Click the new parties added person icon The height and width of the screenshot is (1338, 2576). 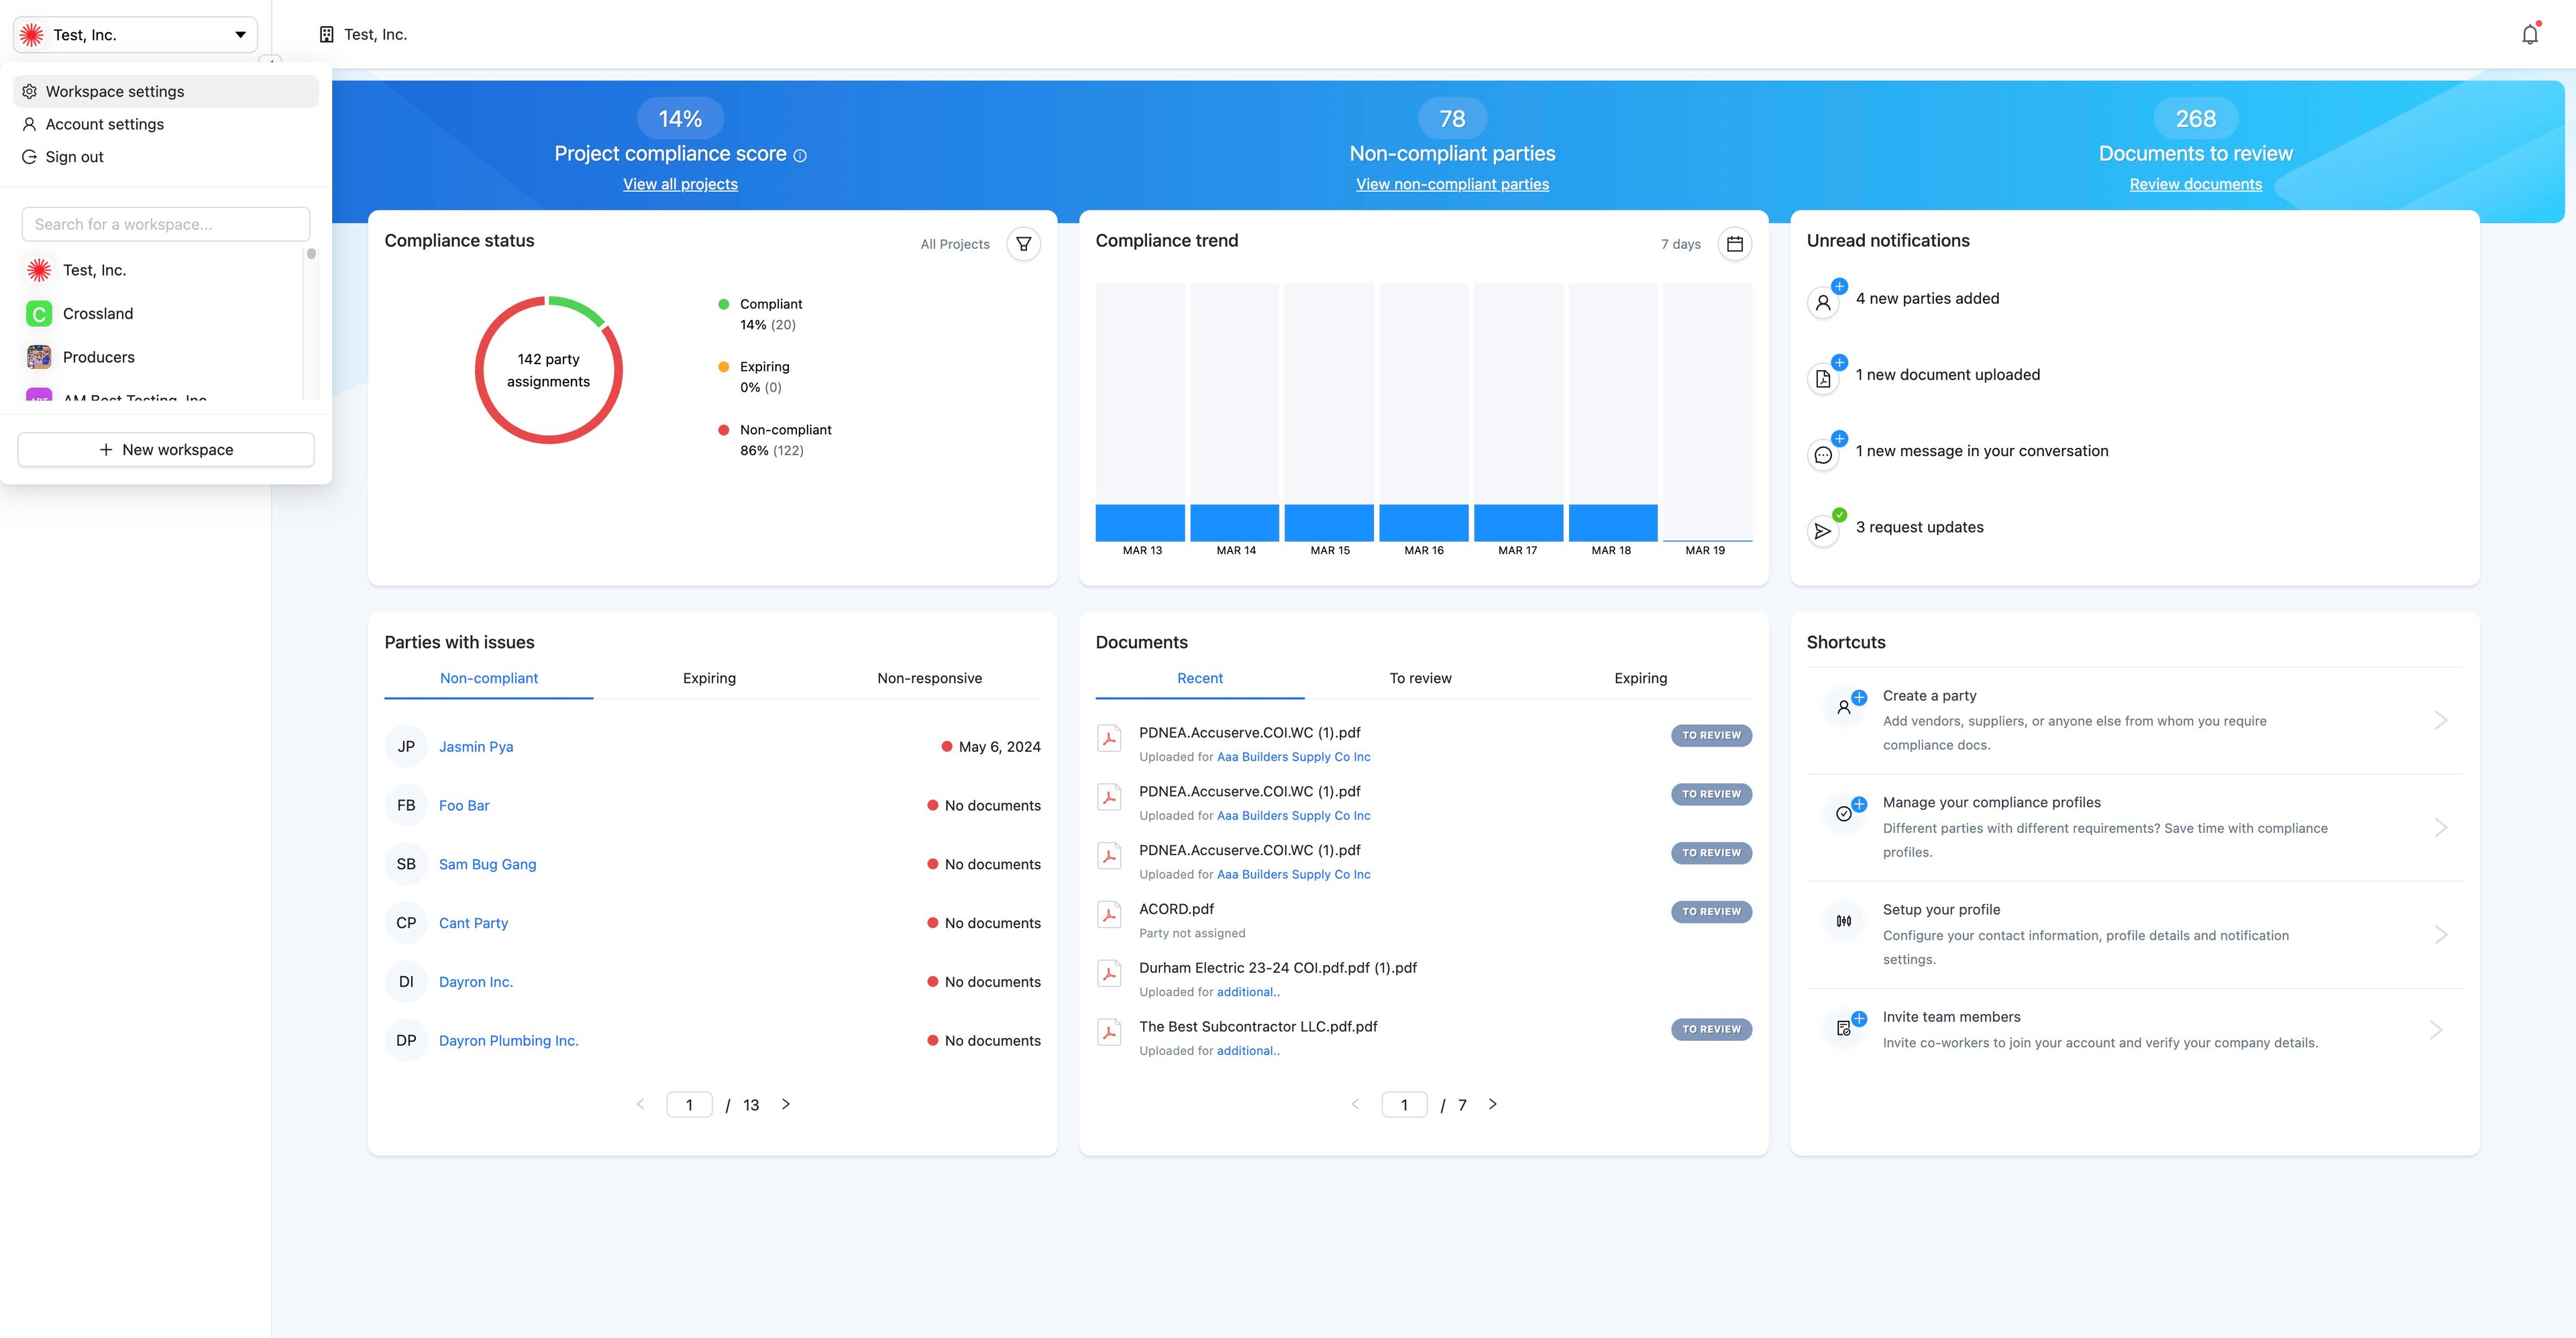point(1823,302)
